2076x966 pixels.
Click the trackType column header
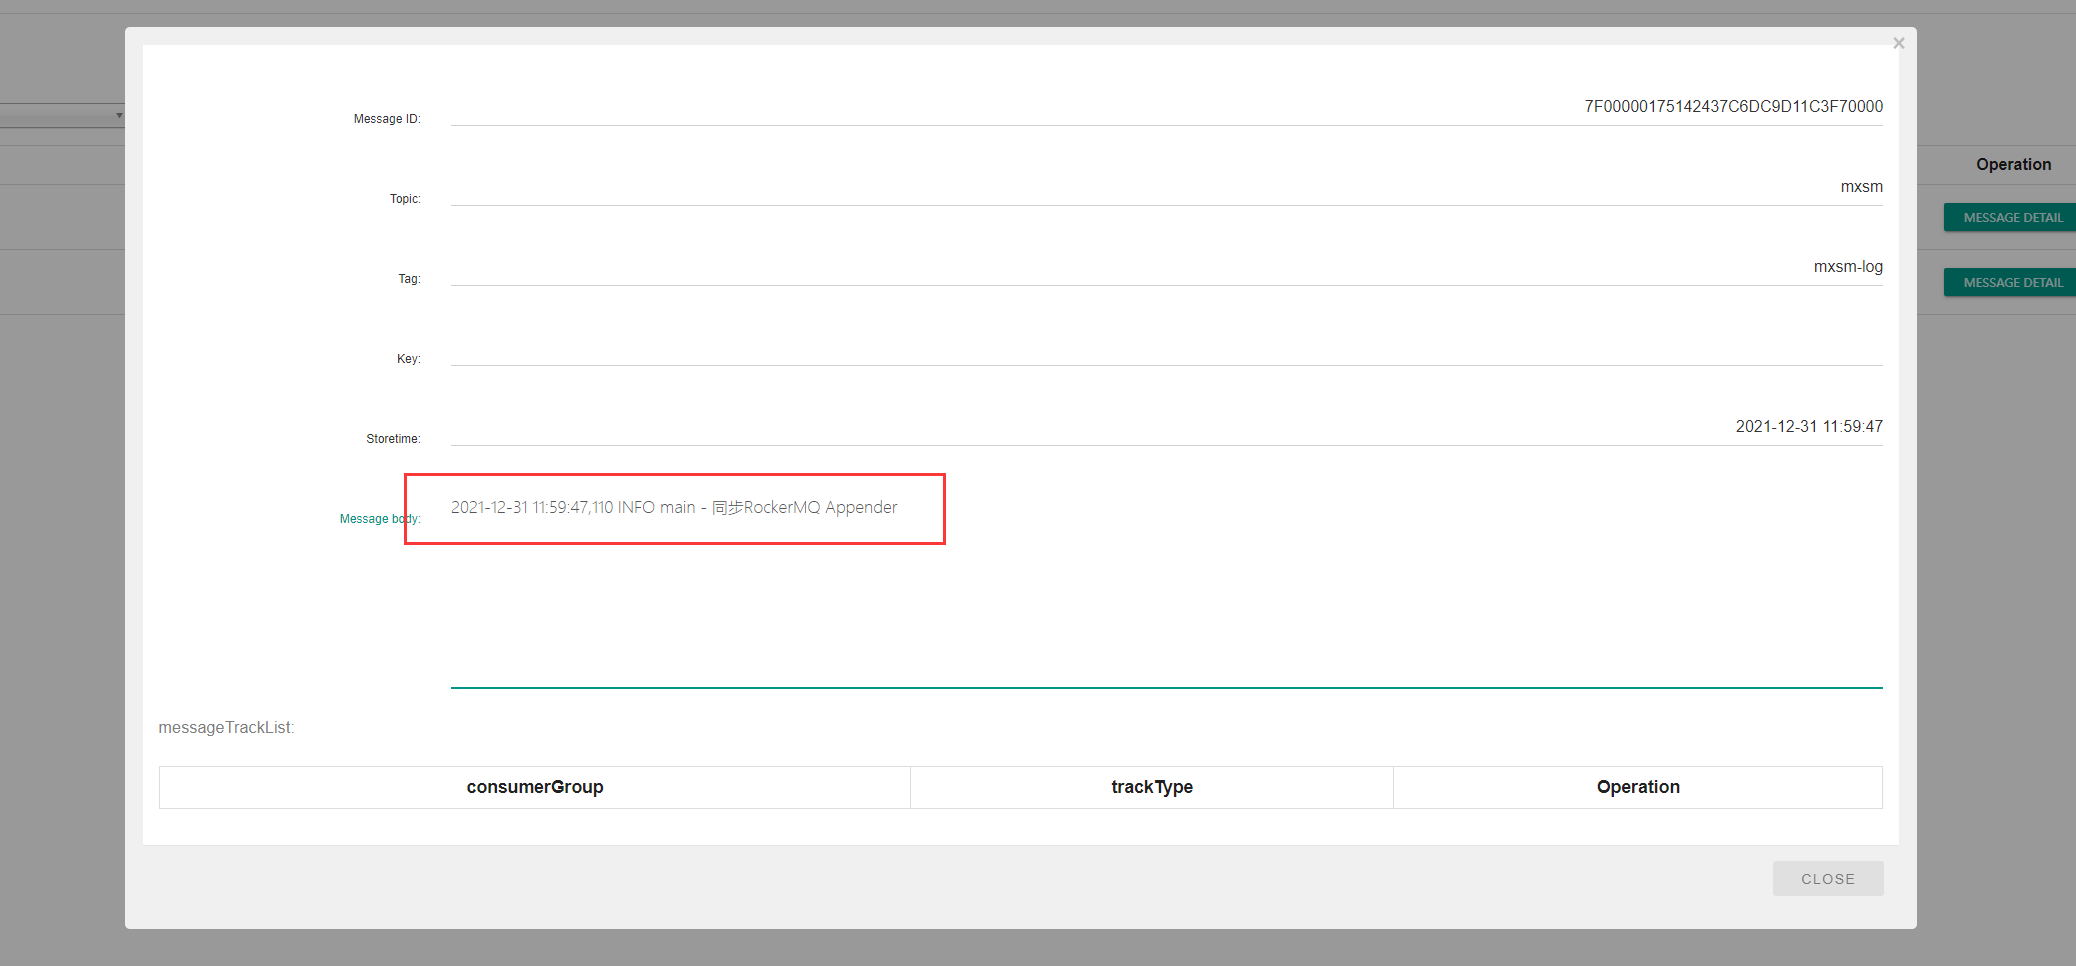pyautogui.click(x=1152, y=787)
